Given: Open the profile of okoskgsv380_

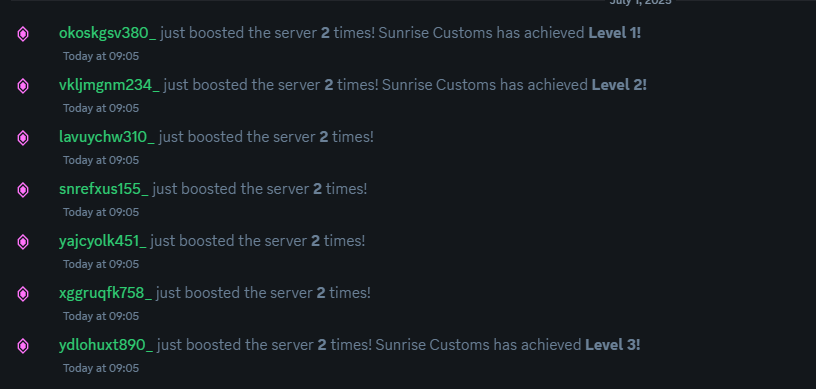Looking at the screenshot, I should coord(108,33).
